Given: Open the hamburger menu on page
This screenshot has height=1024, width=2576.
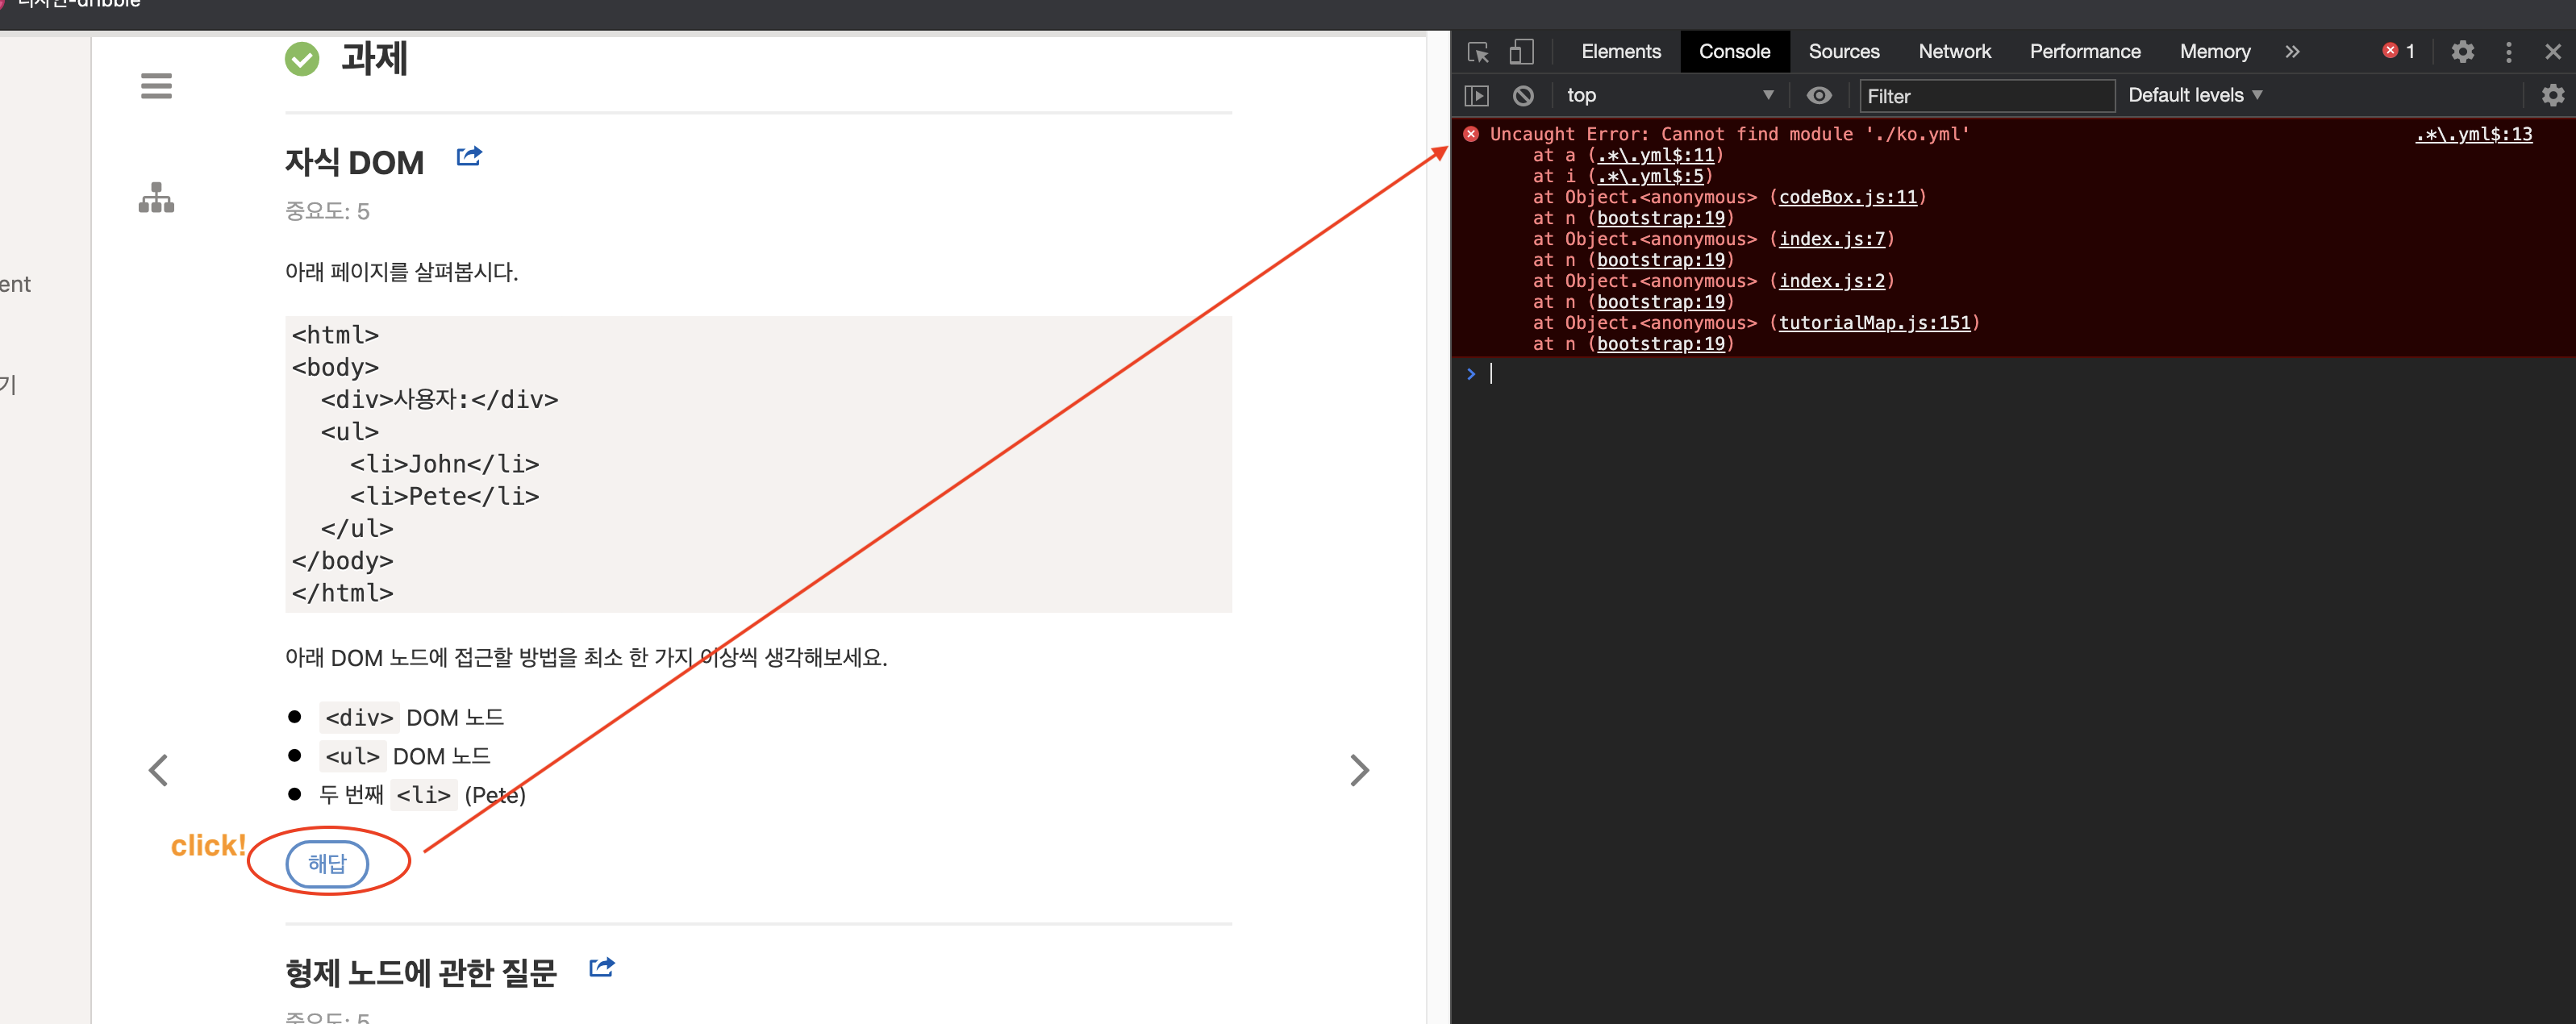Looking at the screenshot, I should (156, 86).
